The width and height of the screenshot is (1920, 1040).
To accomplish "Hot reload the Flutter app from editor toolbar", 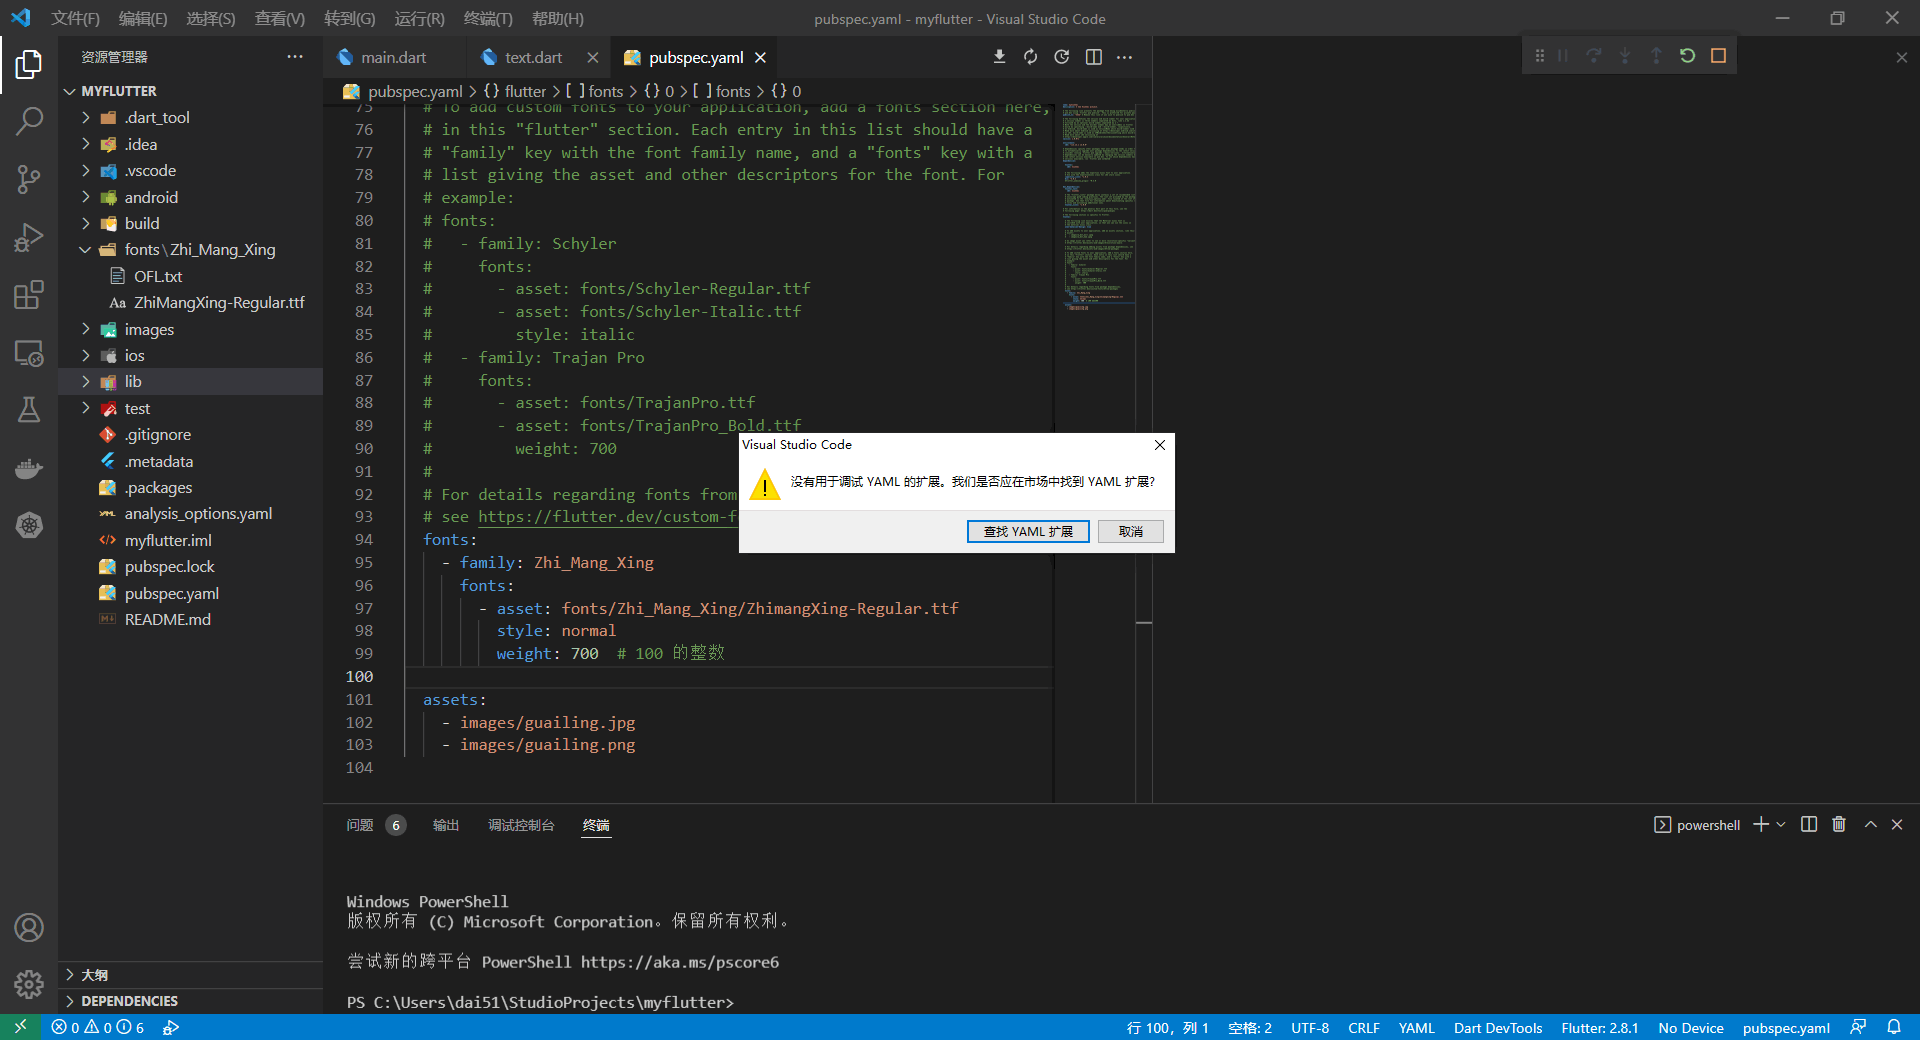I will pos(1030,57).
